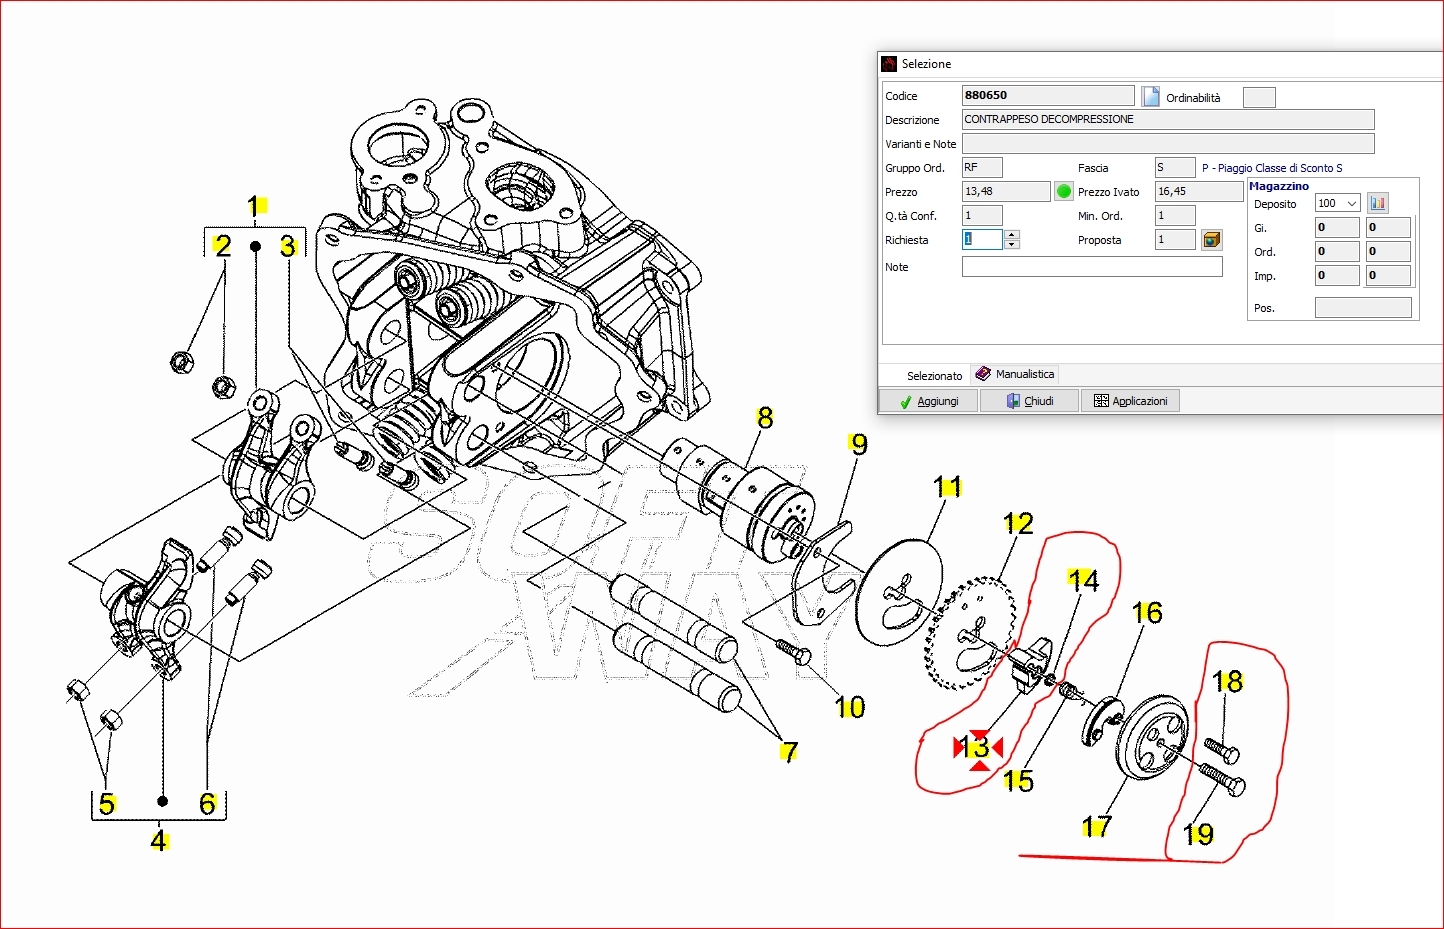Select part number 8 camshaft label
Image resolution: width=1444 pixels, height=929 pixels.
point(765,418)
